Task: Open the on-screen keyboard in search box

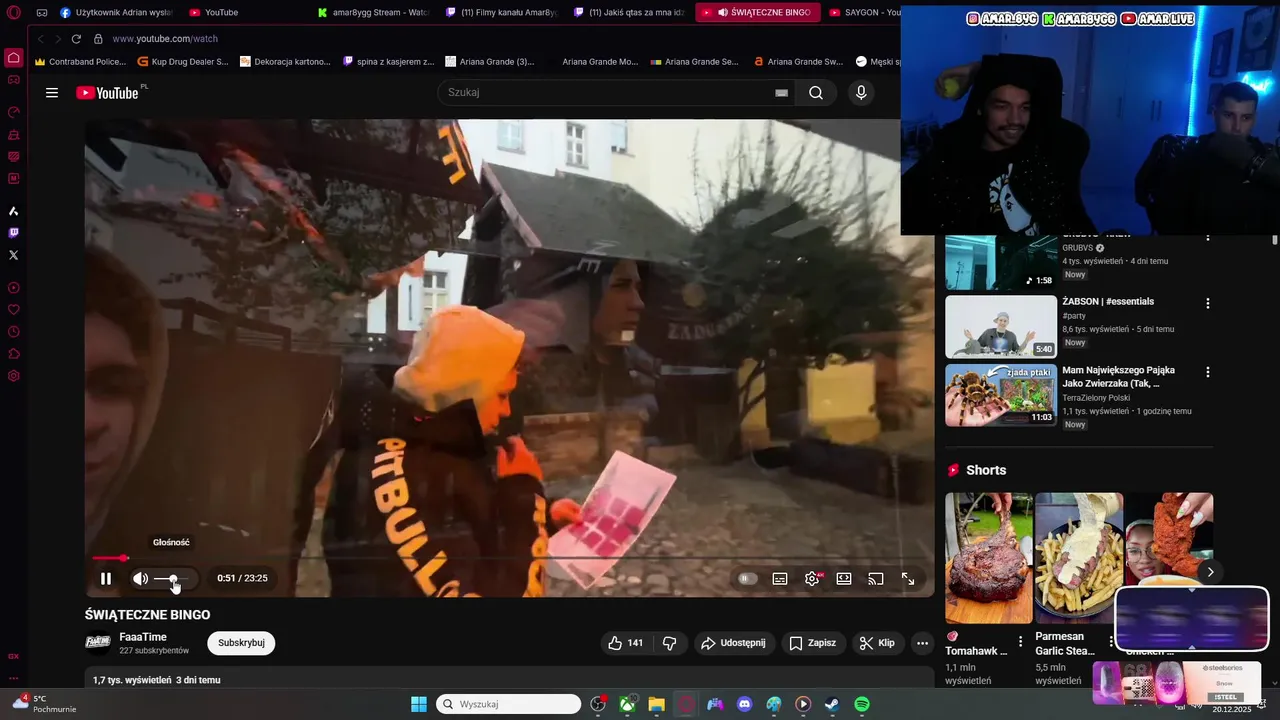Action: [782, 93]
